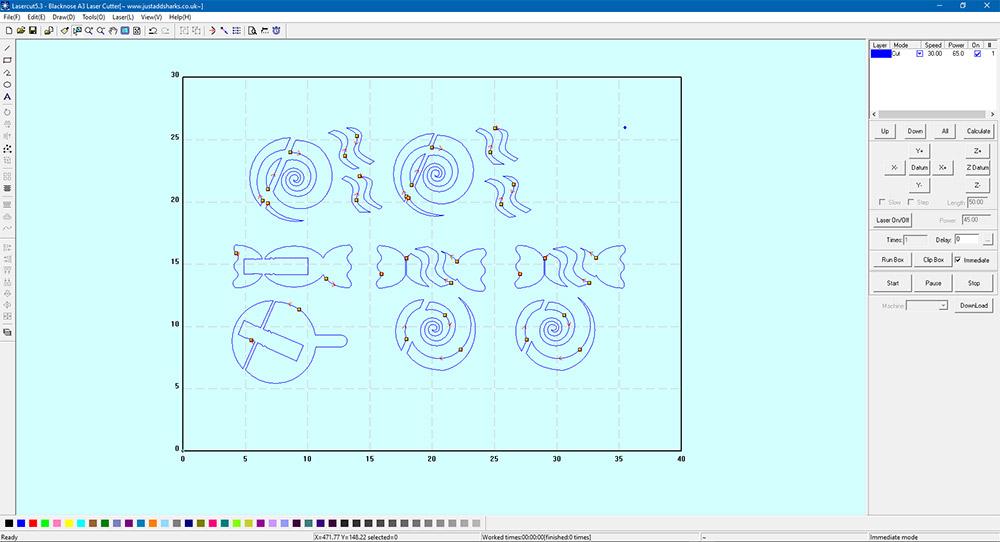Click the brush clean icon in toolbar
Viewport: 1000px width, 542px height.
pyautogui.click(x=65, y=31)
